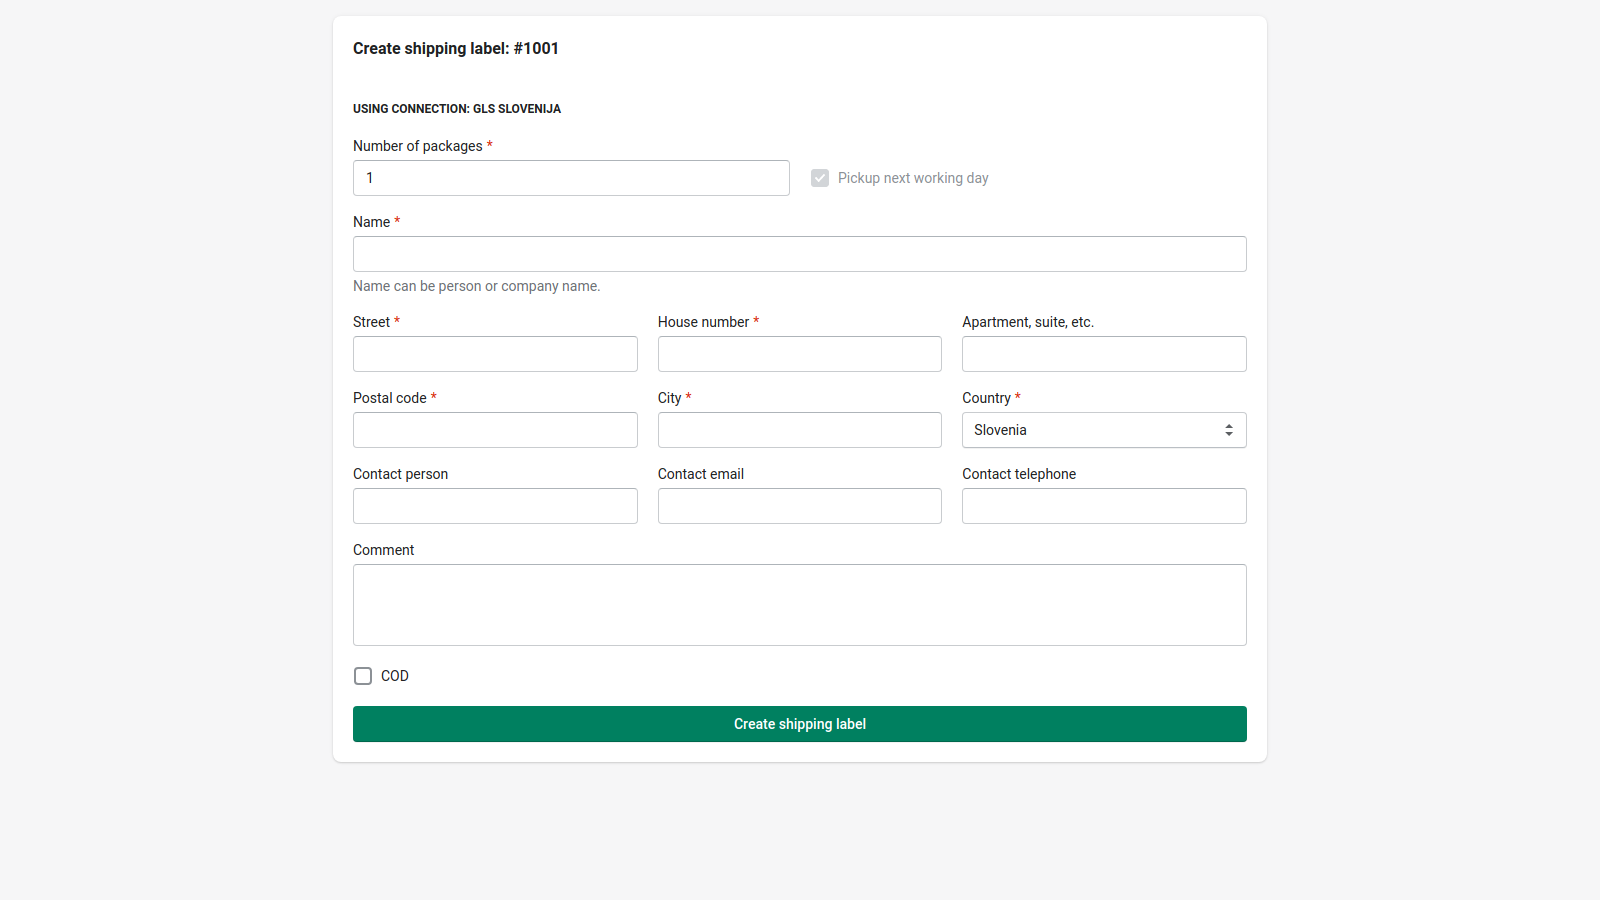Click the House number field
This screenshot has width=1600, height=900.
pos(799,354)
